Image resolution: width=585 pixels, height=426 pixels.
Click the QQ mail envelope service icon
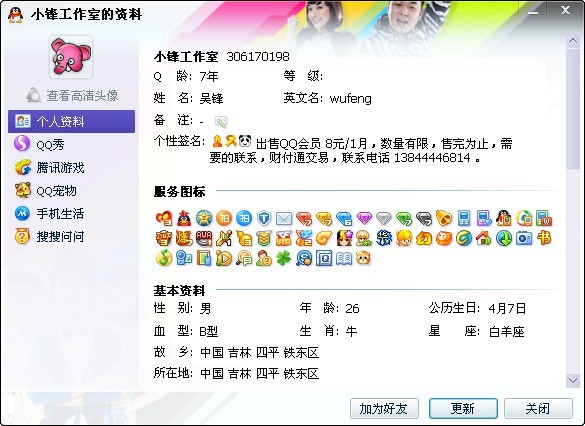coord(284,218)
